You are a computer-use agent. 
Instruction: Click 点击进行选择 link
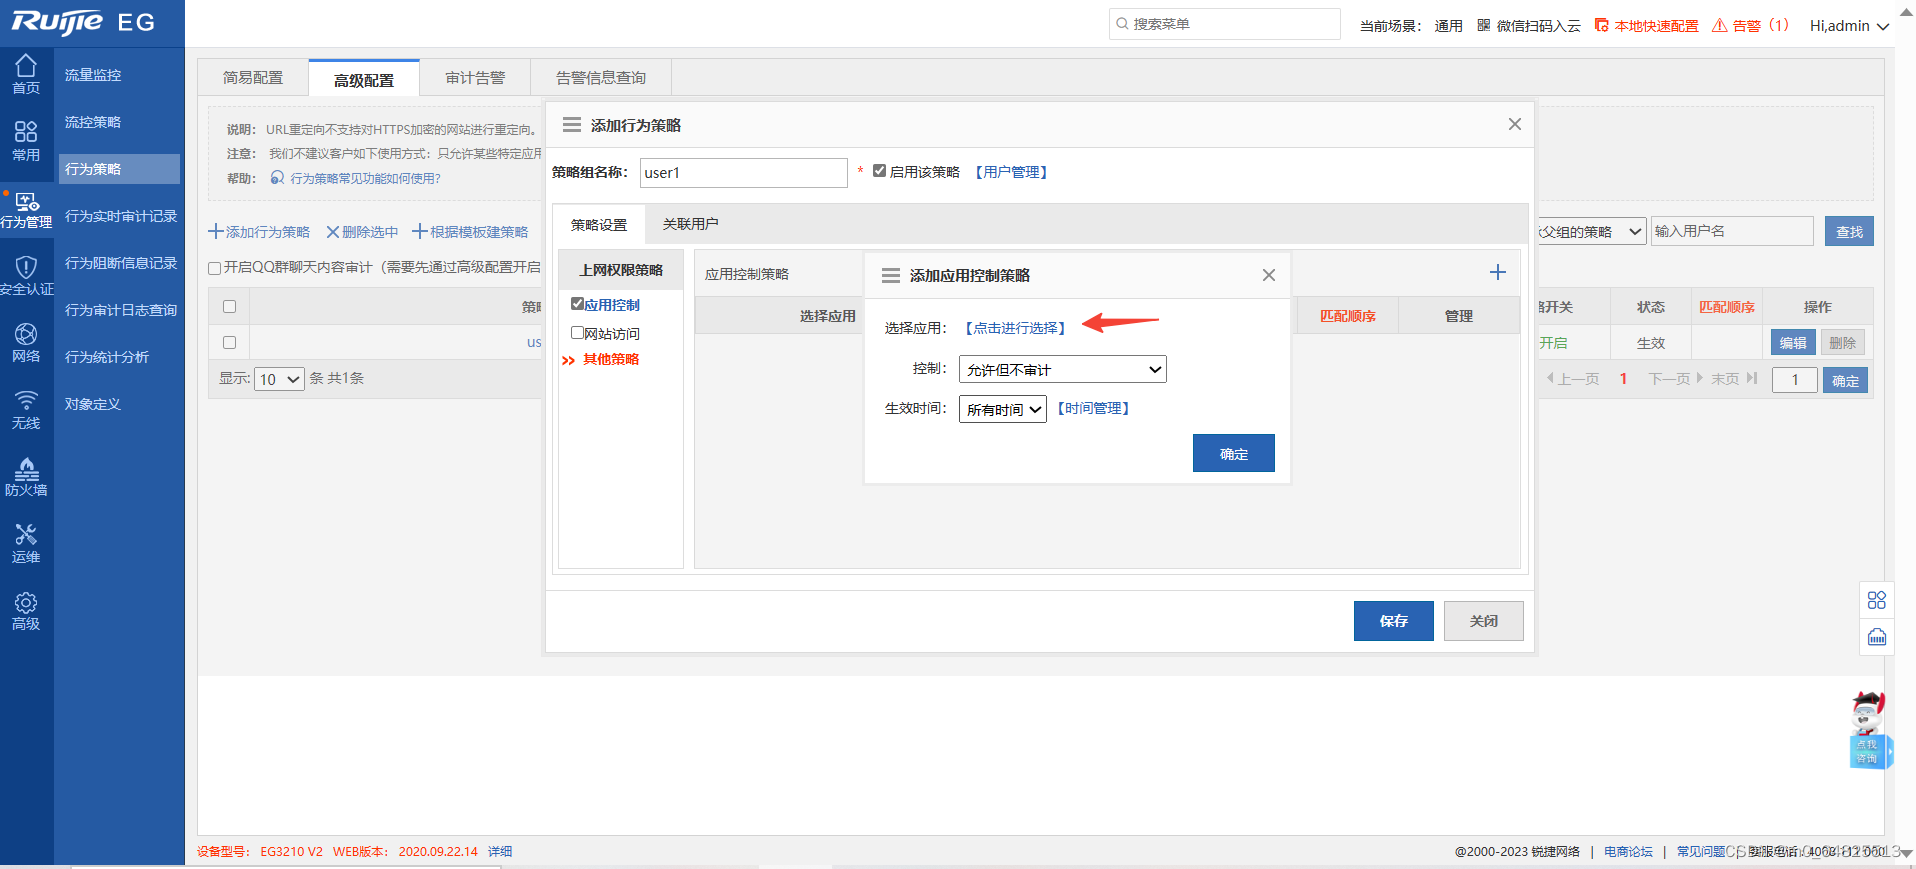(1015, 328)
